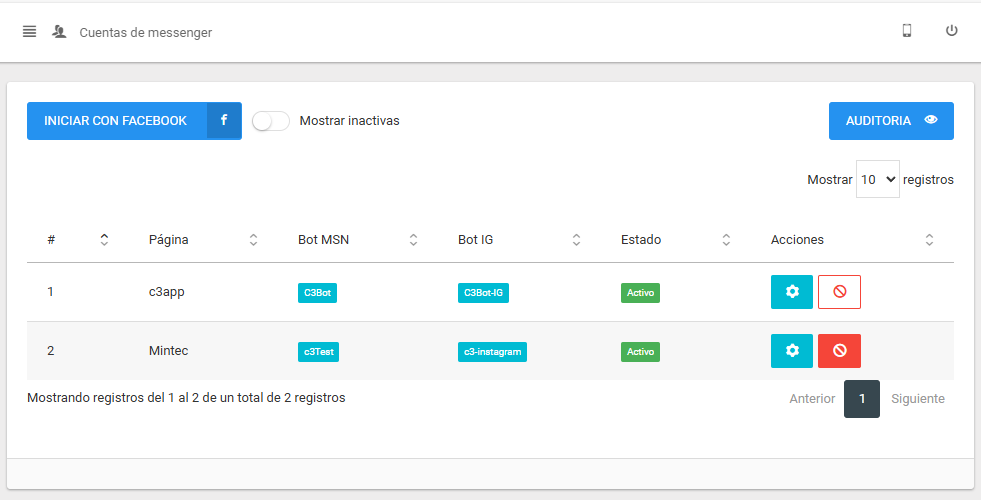Viewport: 981px width, 500px height.
Task: Click the mobile device icon in header
Action: pyautogui.click(x=907, y=31)
